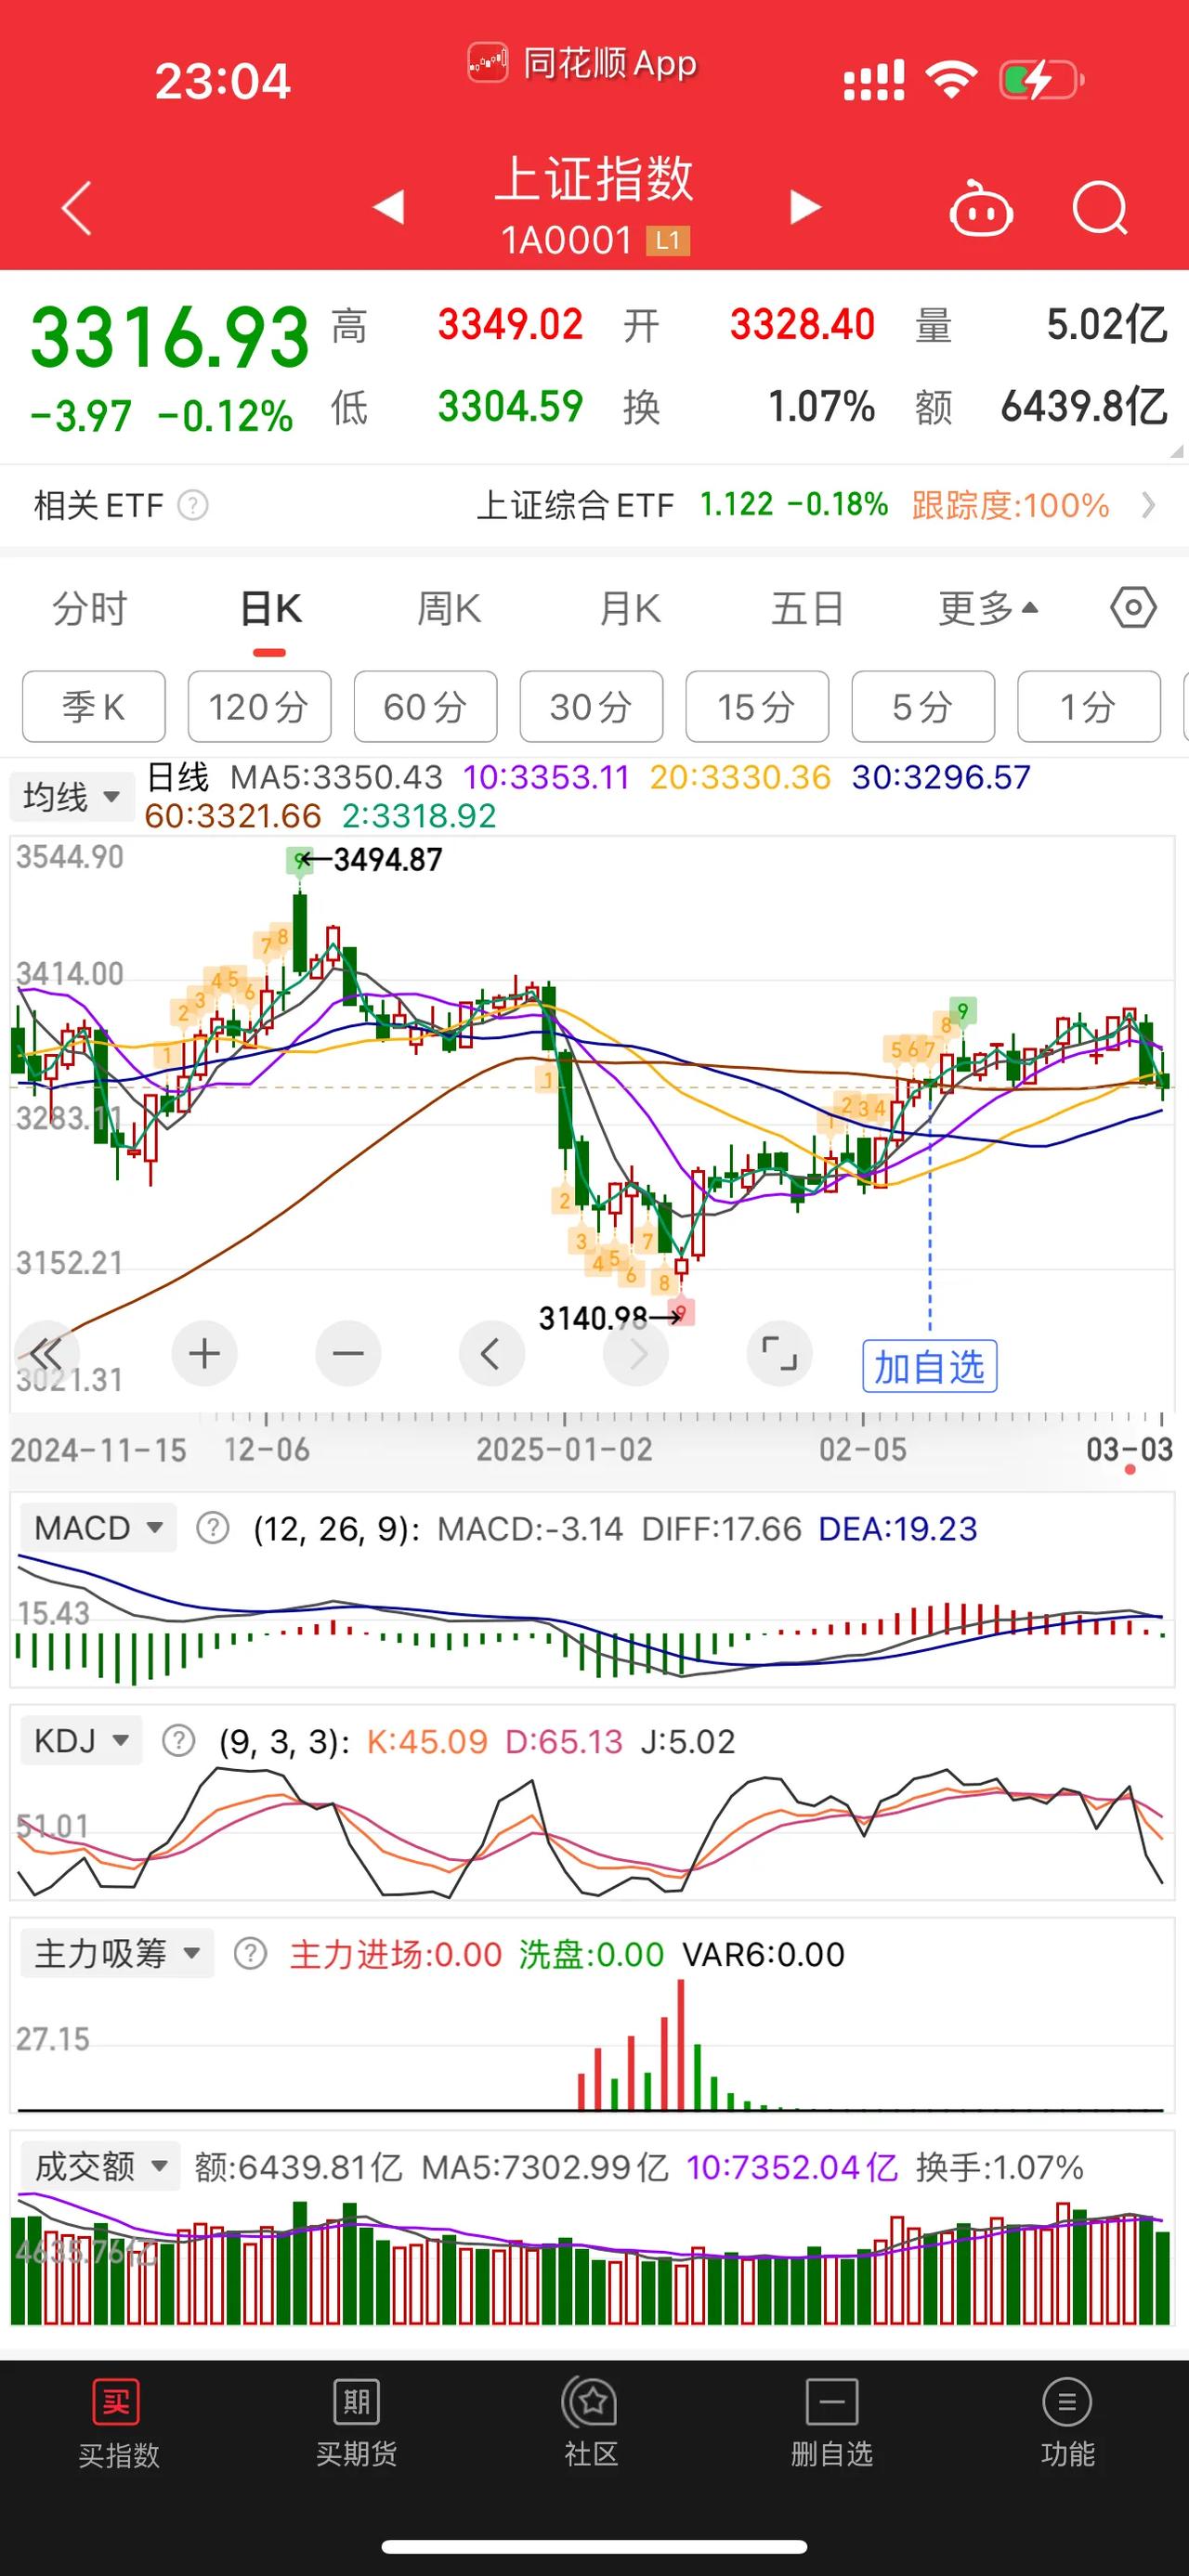Screen dimensions: 1189x2576
Task: Open 社区 community tab
Action: [592, 2424]
